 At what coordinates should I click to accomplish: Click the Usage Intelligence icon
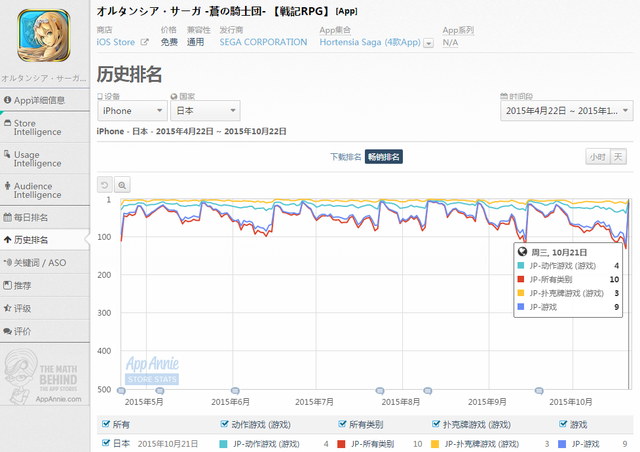tap(7, 154)
